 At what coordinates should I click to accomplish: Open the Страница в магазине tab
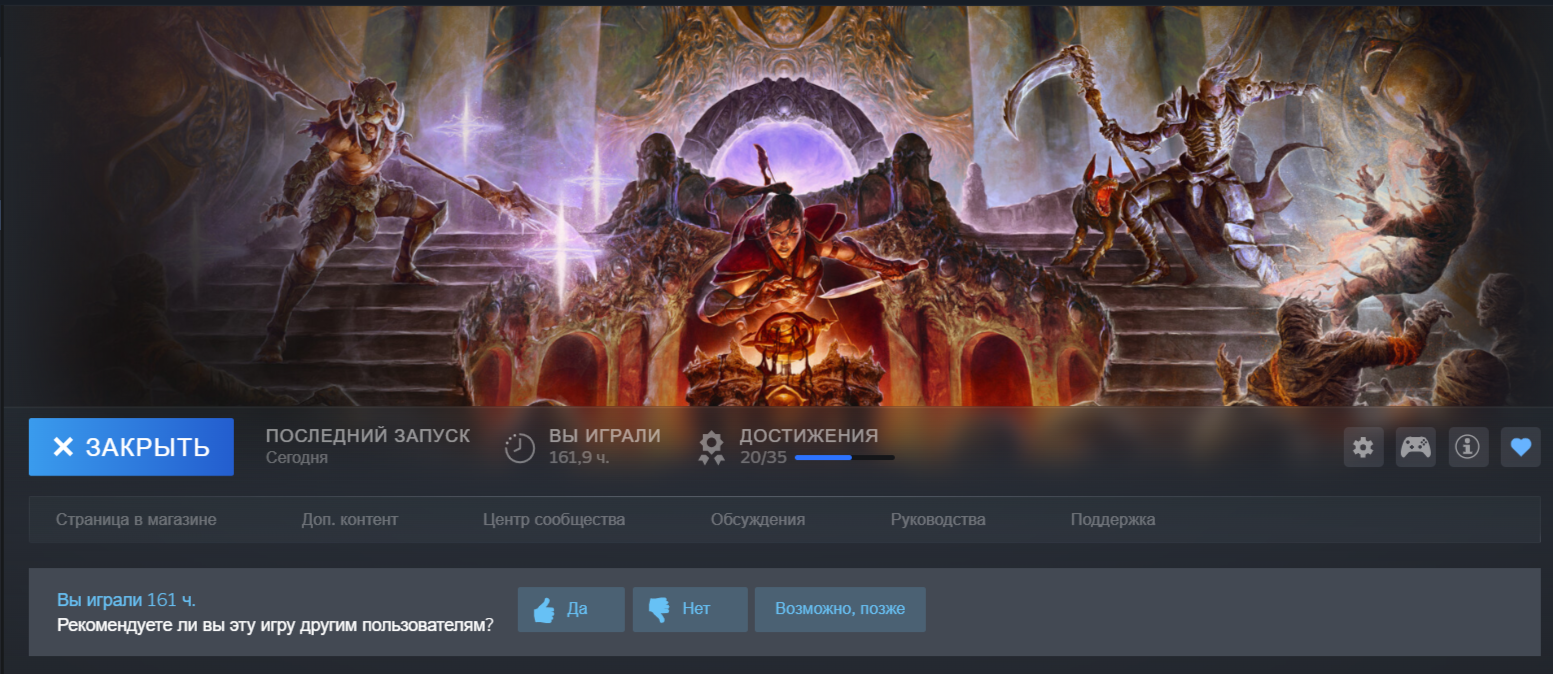pos(136,520)
